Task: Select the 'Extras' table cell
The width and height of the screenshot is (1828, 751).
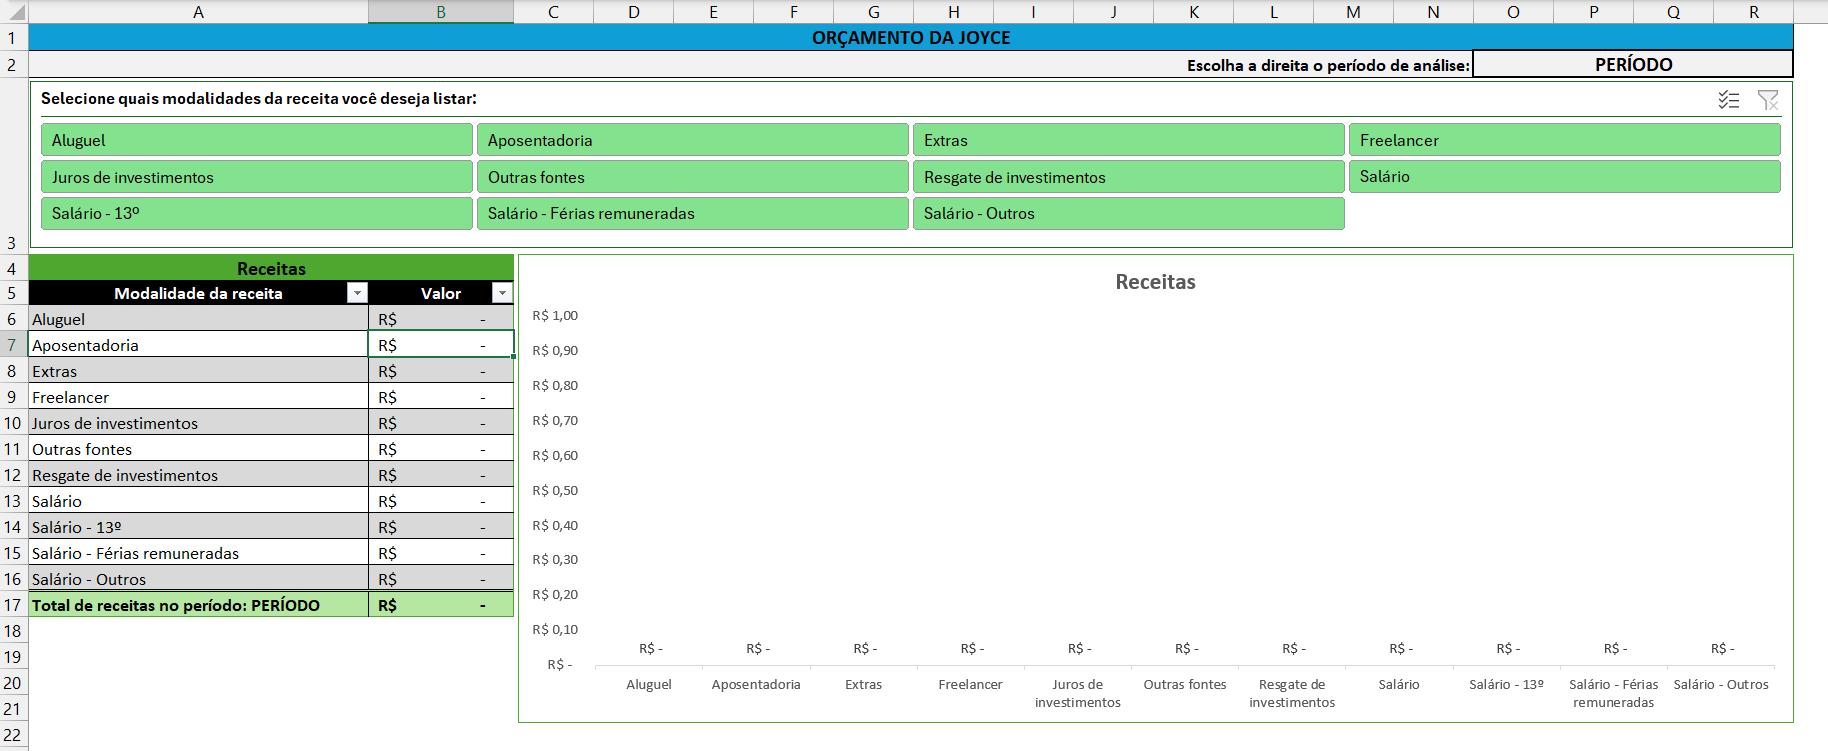Action: point(198,371)
